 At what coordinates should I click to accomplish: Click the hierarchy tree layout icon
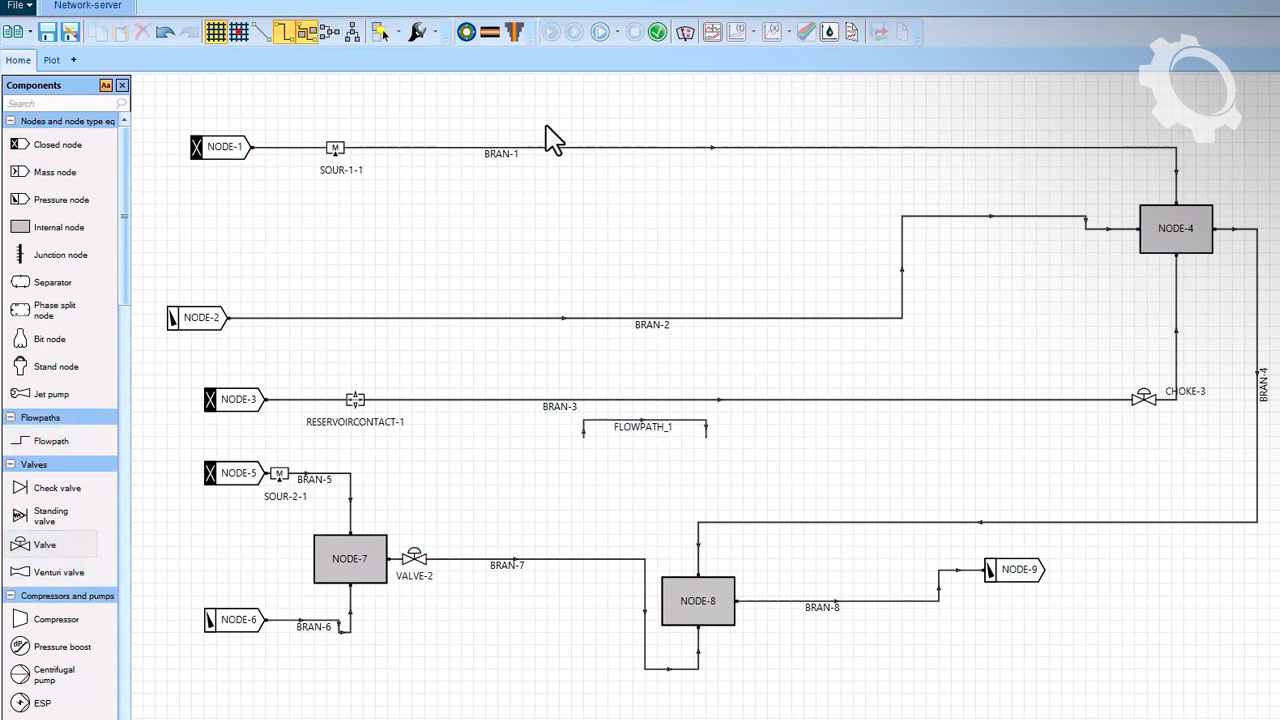pyautogui.click(x=352, y=32)
